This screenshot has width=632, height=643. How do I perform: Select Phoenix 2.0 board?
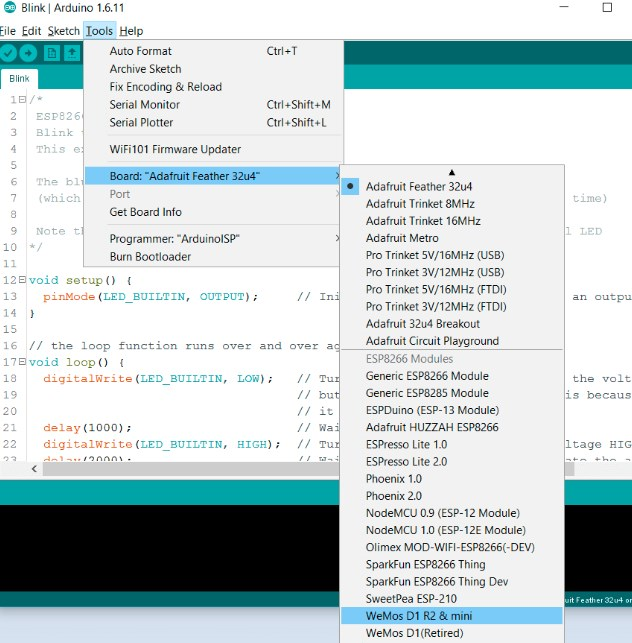tap(453, 496)
